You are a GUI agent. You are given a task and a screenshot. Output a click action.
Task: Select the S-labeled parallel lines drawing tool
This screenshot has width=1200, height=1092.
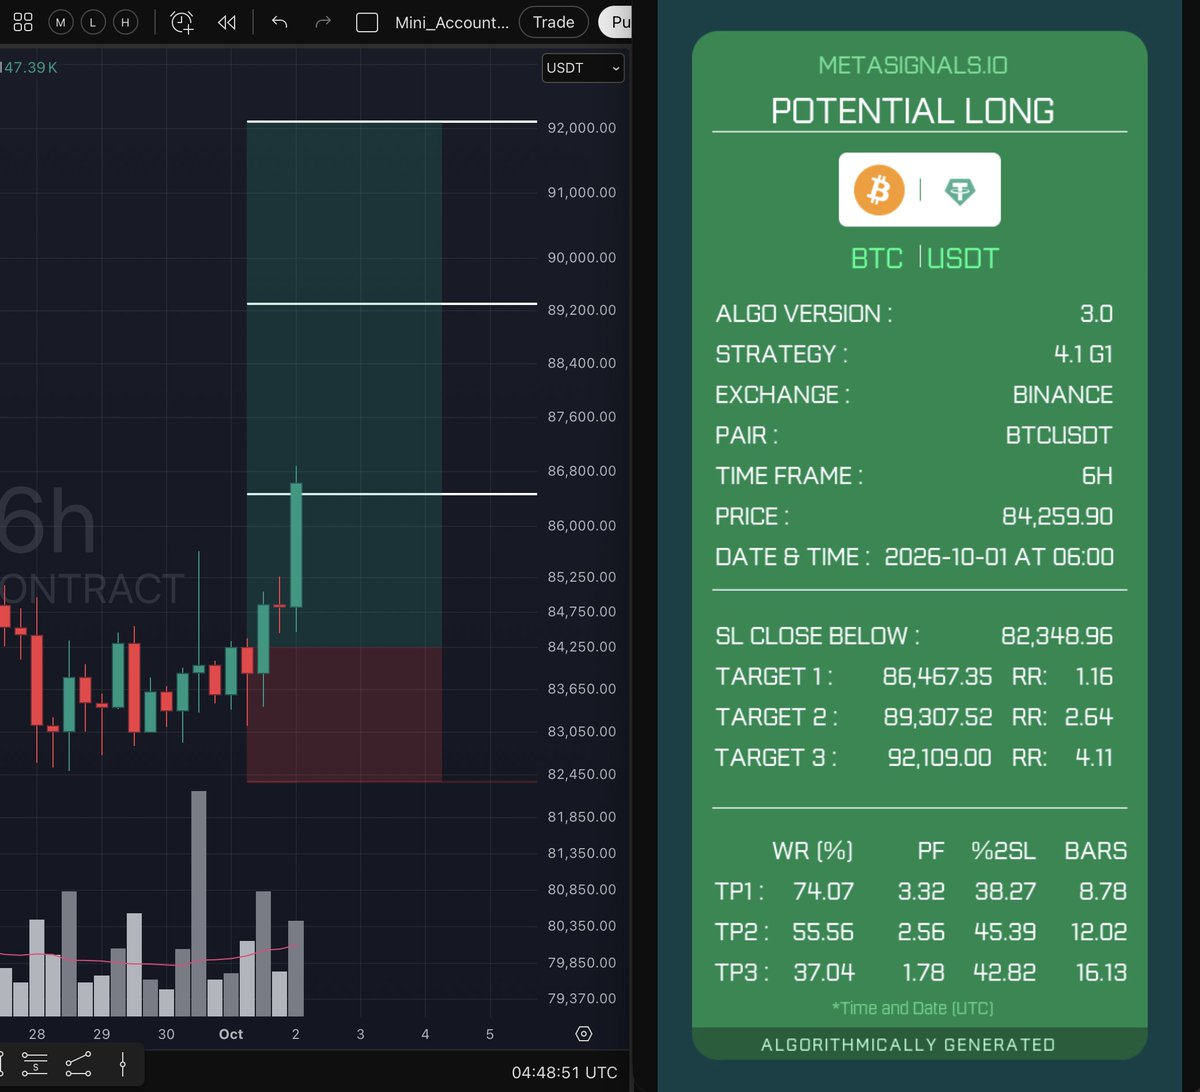[34, 1064]
